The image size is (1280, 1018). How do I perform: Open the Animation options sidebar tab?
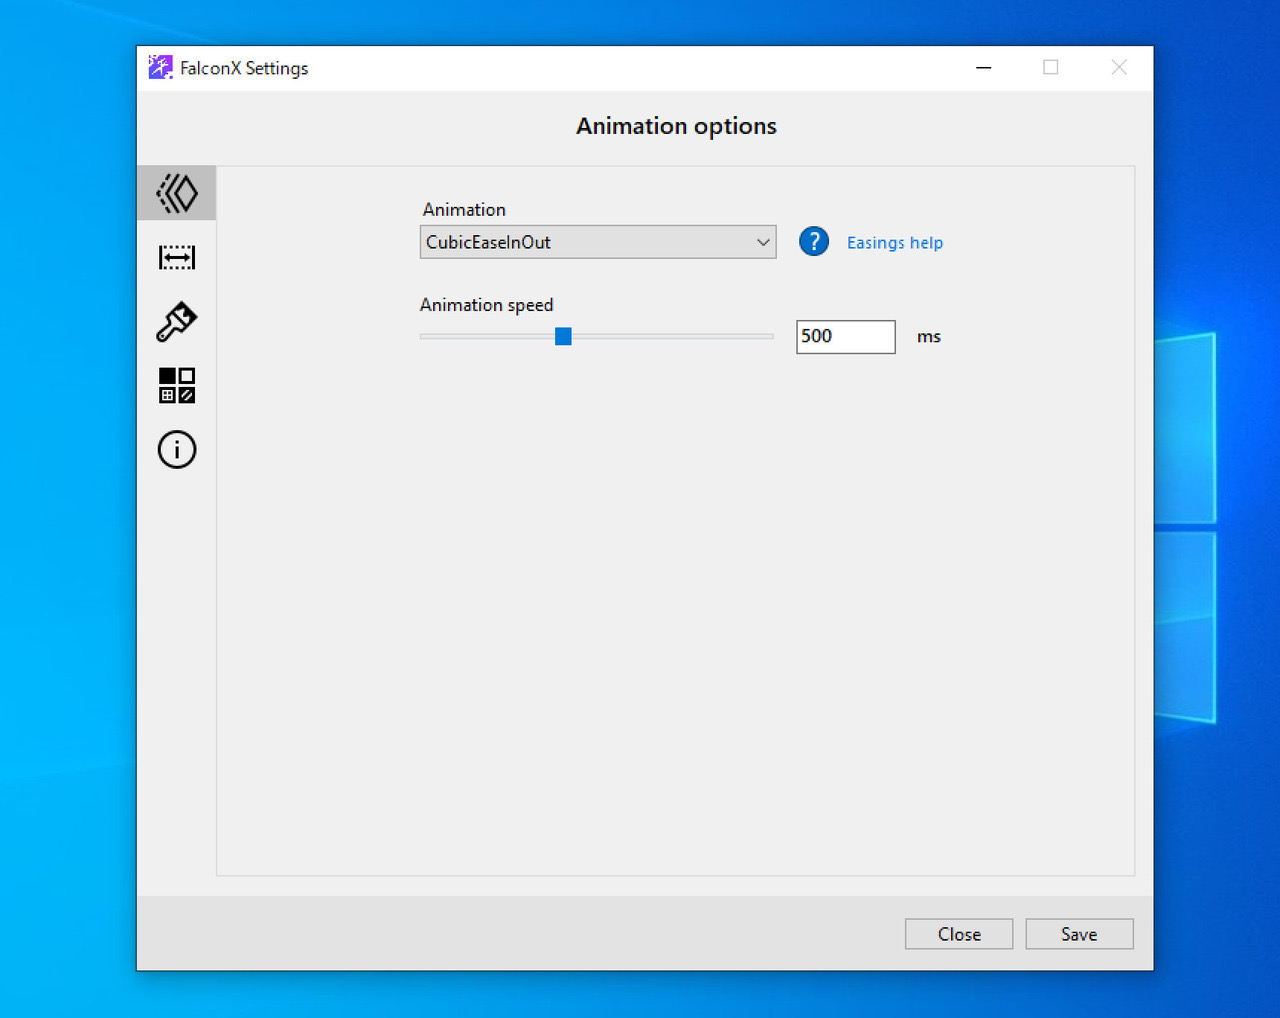tap(177, 193)
